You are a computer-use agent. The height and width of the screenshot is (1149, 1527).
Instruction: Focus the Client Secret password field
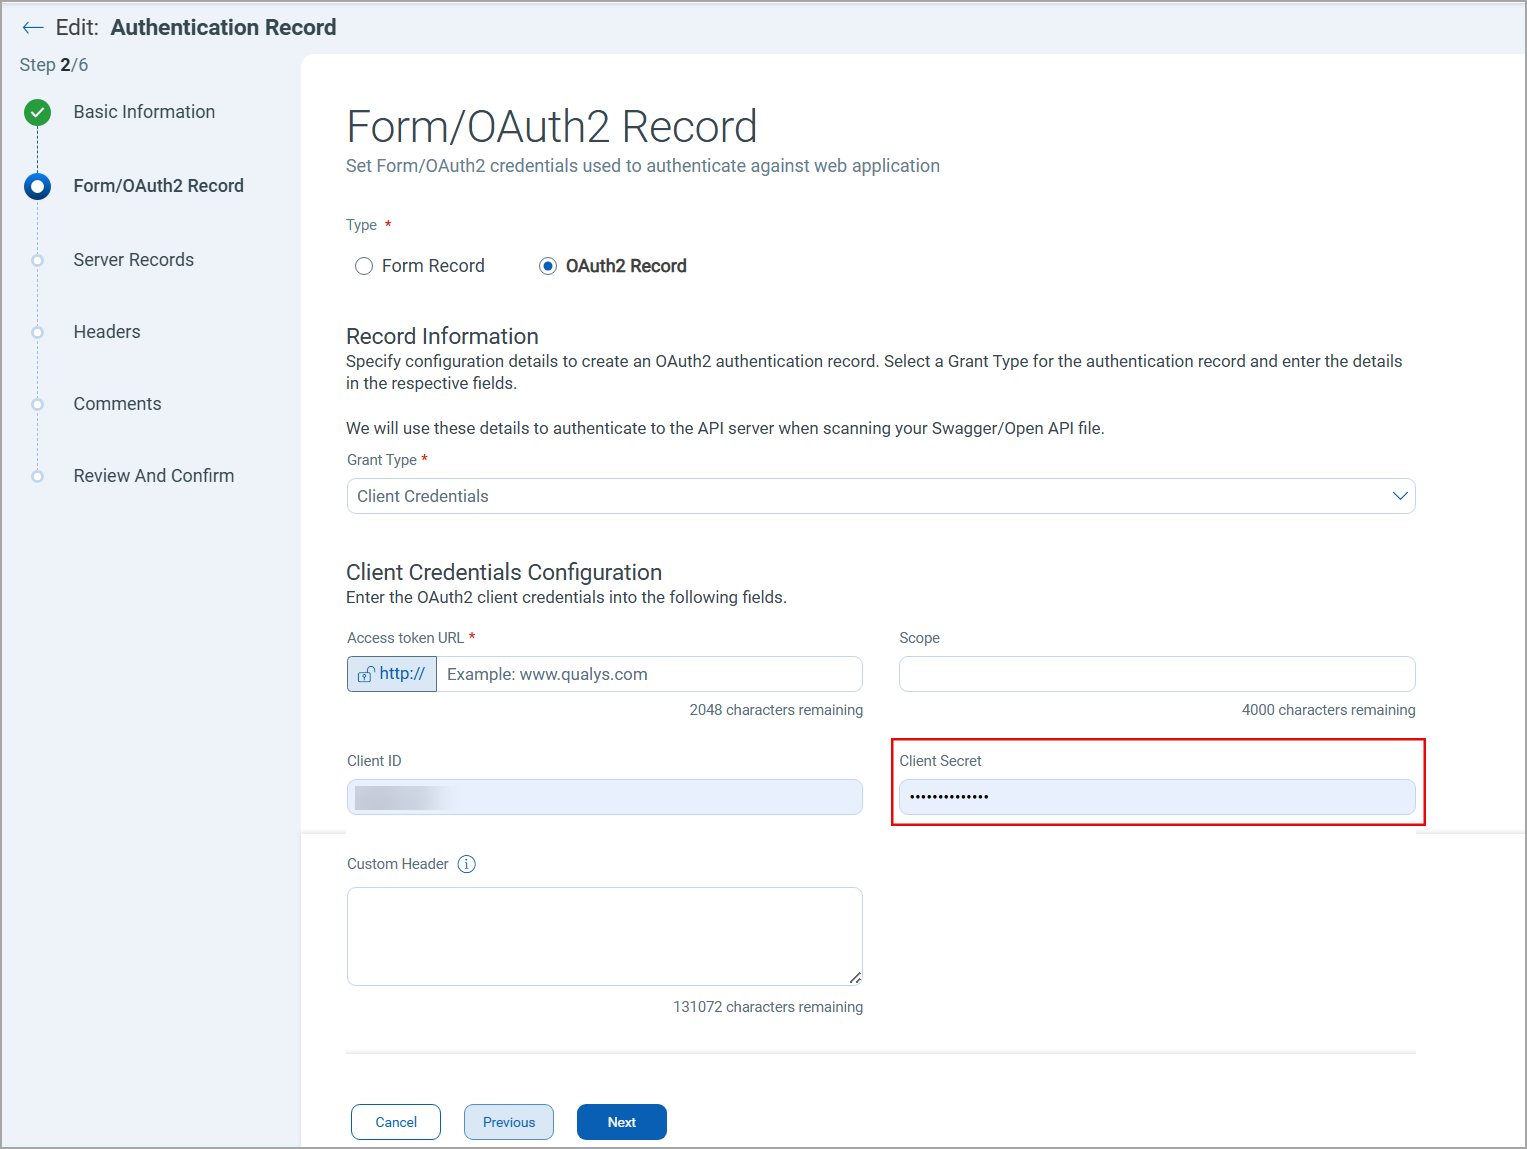point(1156,797)
